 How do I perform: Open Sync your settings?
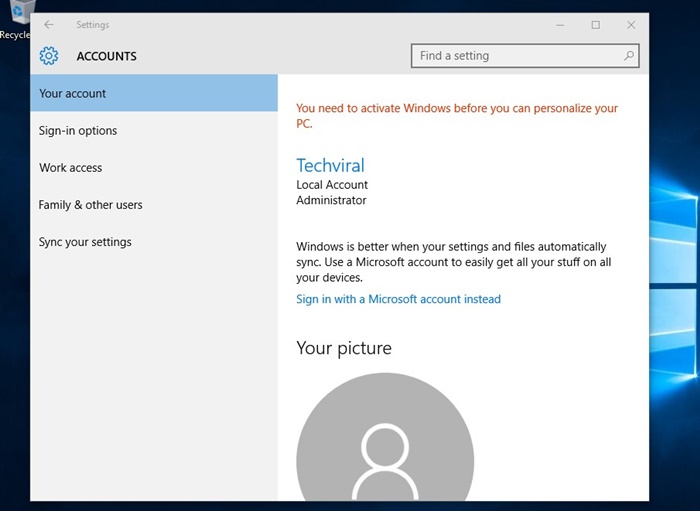coord(154,241)
